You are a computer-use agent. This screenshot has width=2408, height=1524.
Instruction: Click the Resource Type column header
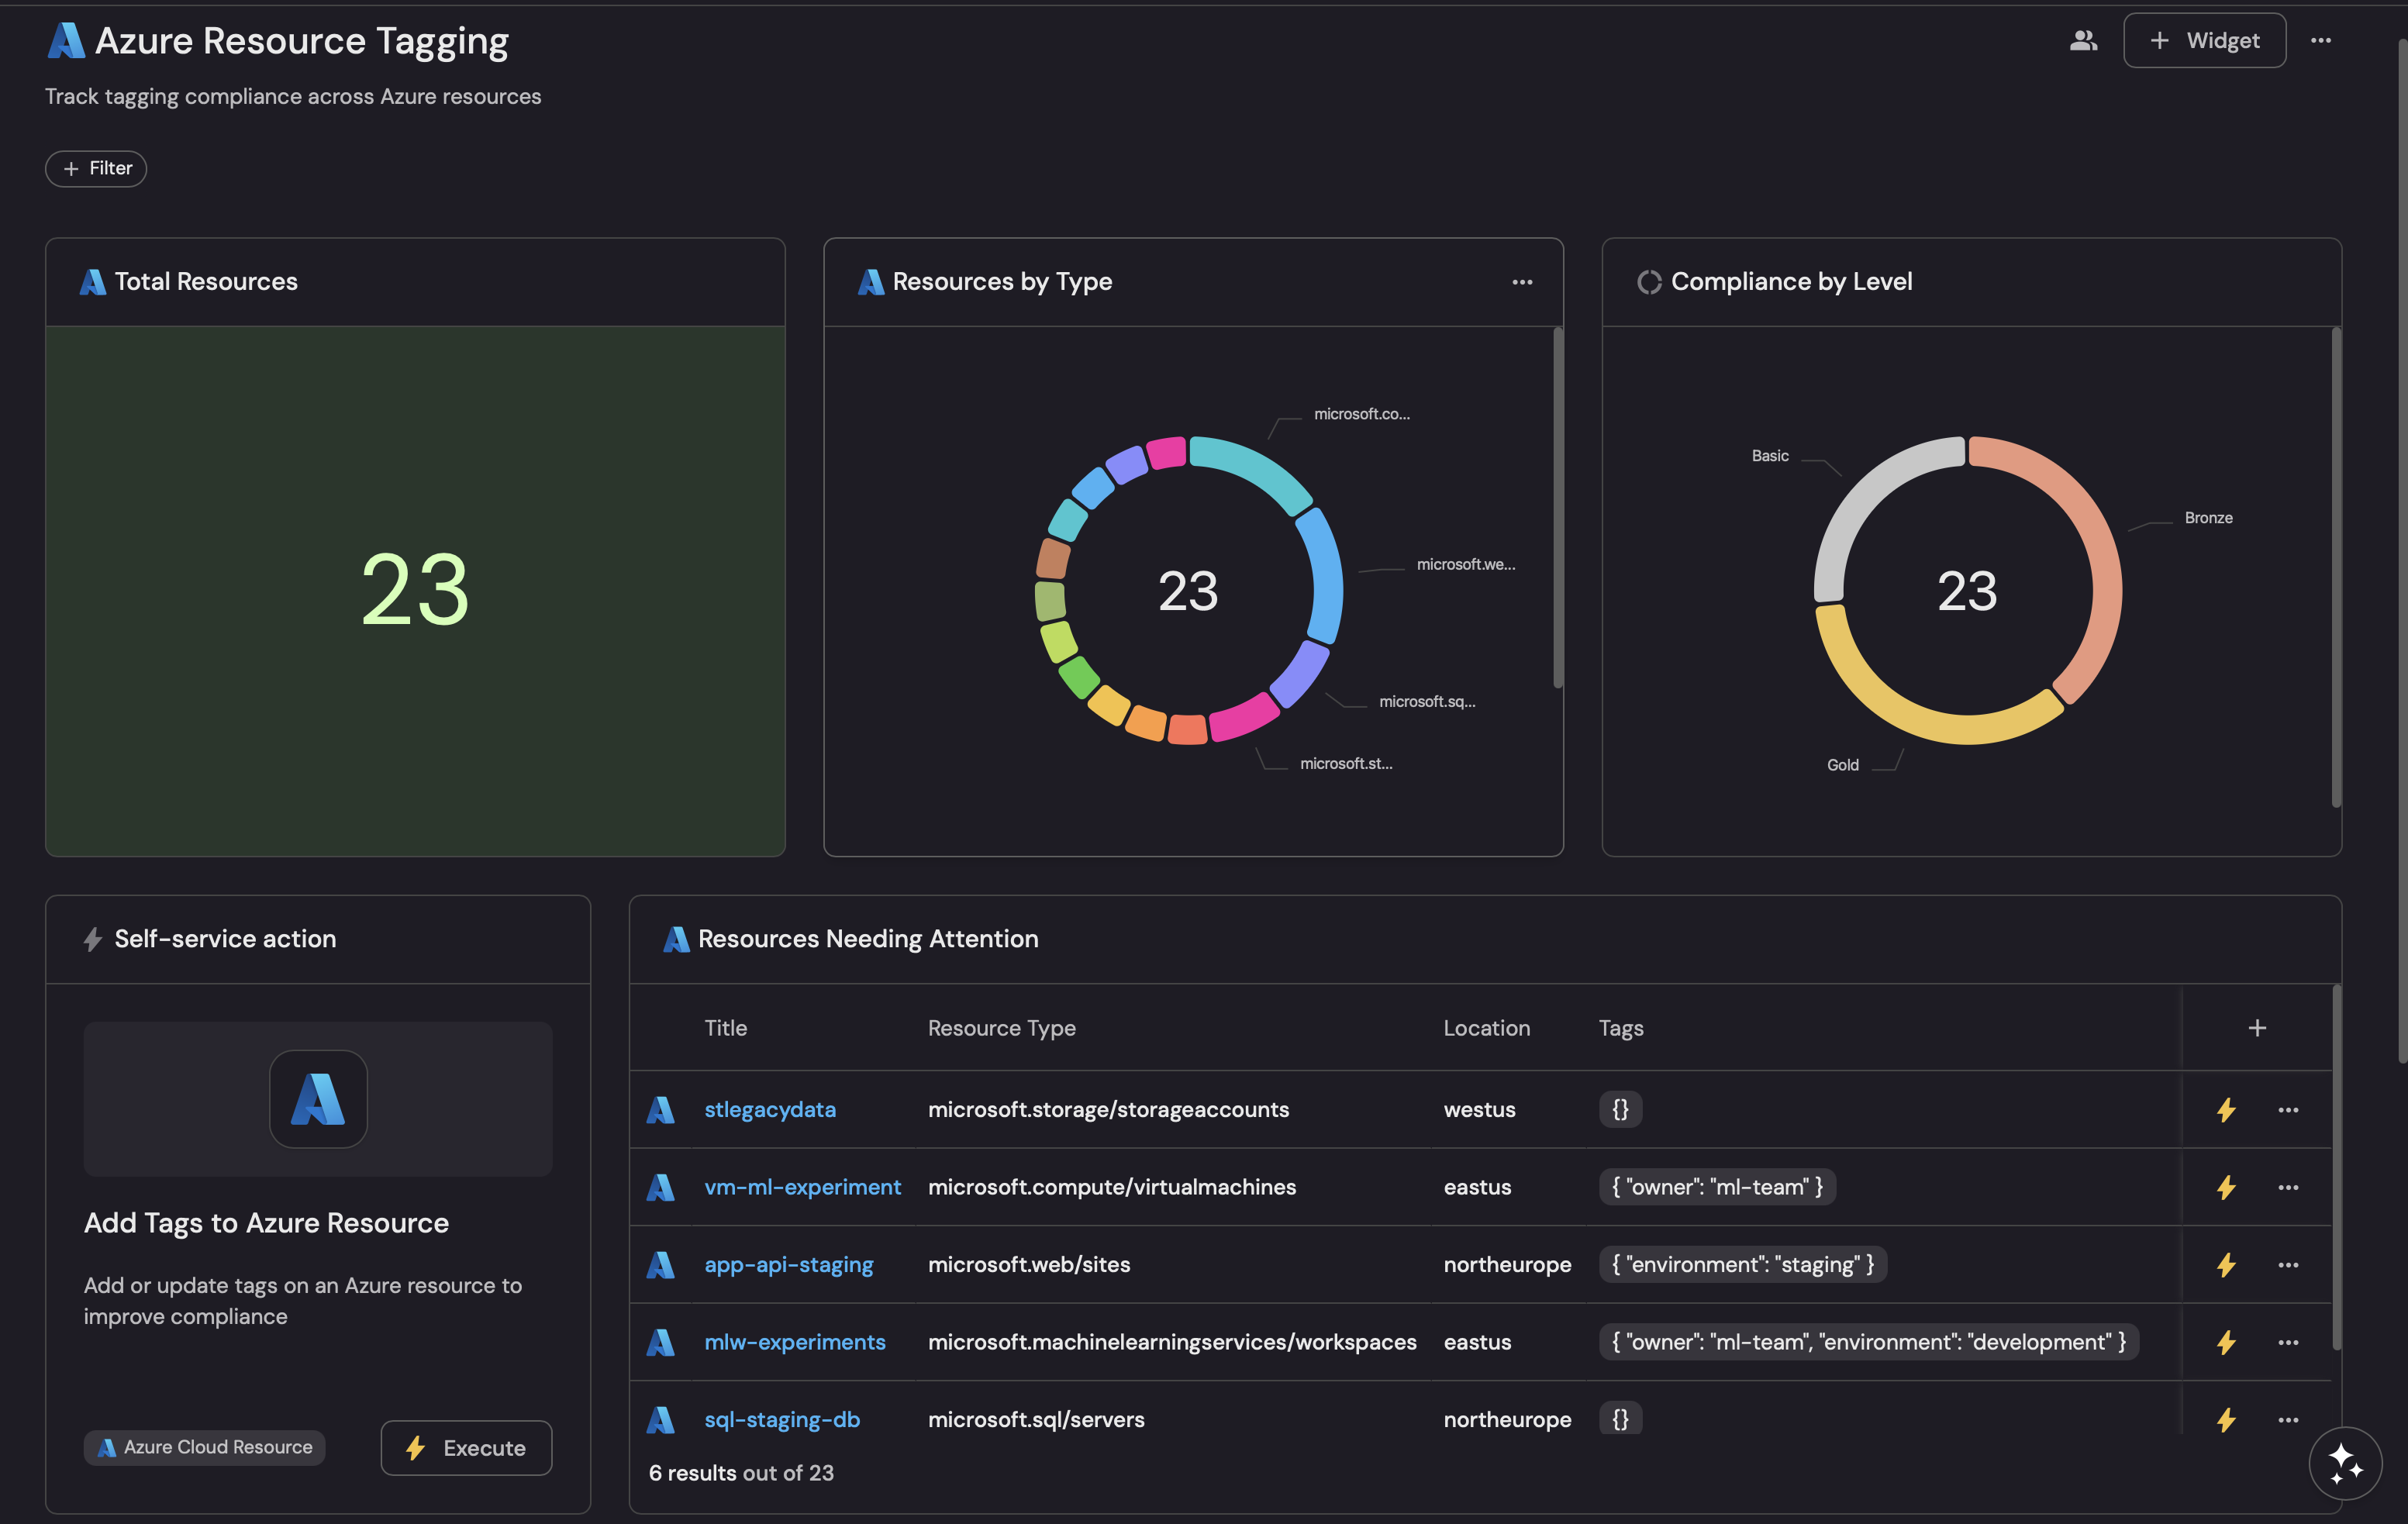tap(1001, 1028)
